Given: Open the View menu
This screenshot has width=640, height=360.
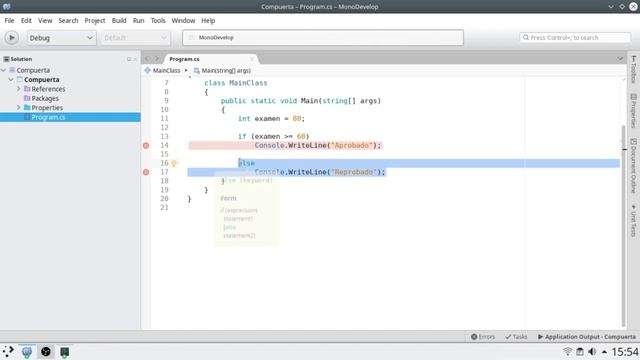Looking at the screenshot, I should click(45, 20).
